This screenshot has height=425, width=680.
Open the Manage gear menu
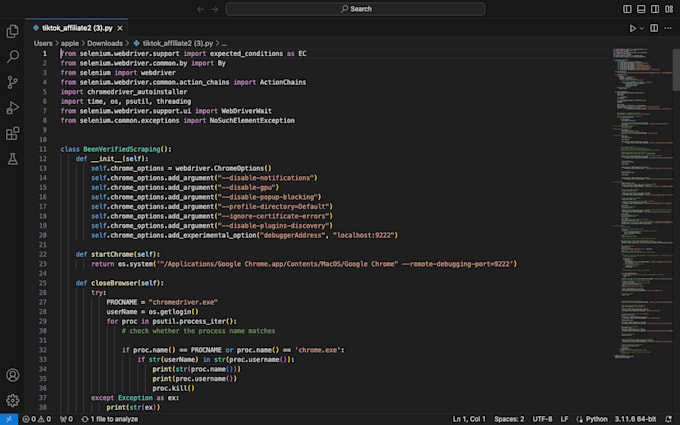(x=13, y=400)
